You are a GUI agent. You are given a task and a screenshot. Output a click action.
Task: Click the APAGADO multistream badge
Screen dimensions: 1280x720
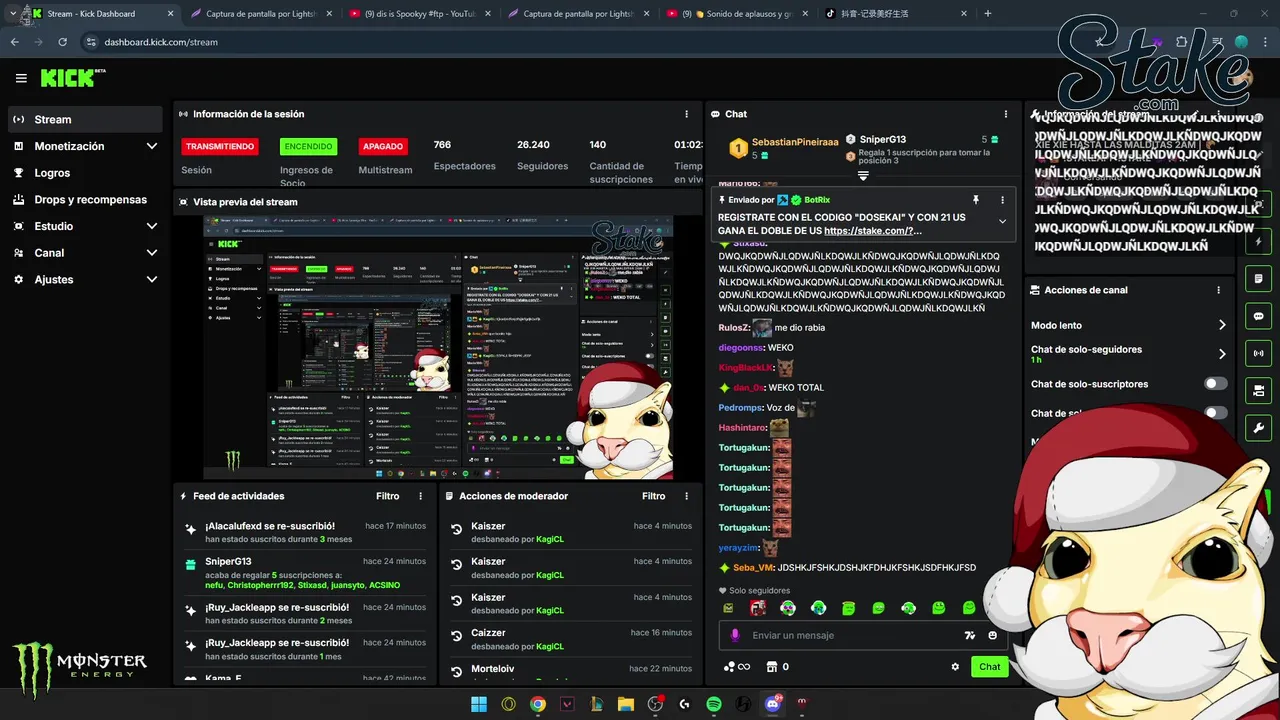pyautogui.click(x=383, y=146)
